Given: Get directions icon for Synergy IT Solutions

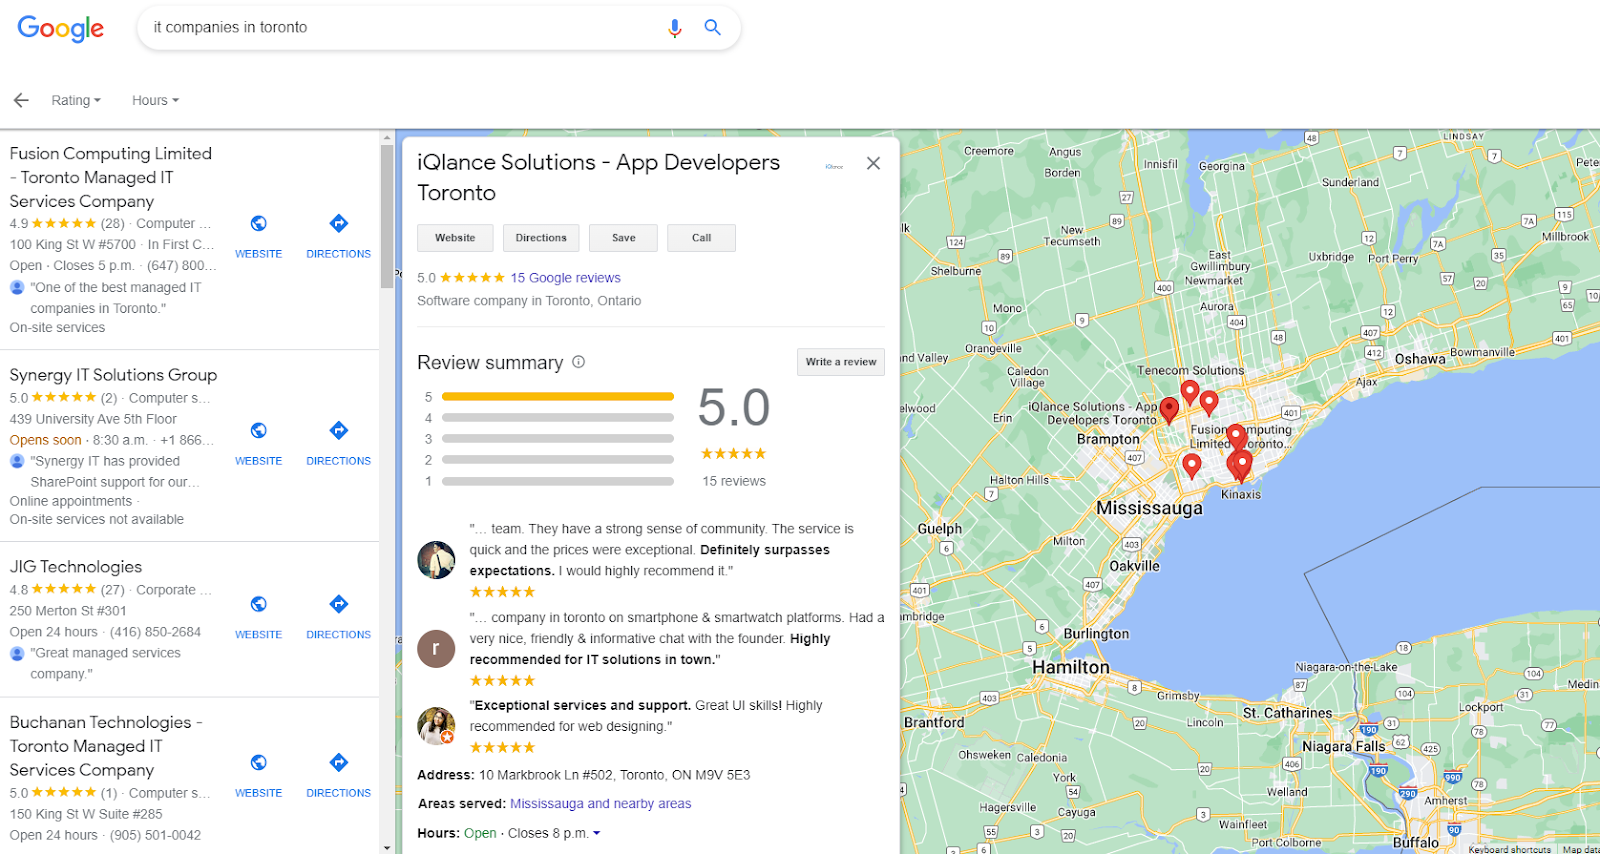Looking at the screenshot, I should tap(339, 430).
